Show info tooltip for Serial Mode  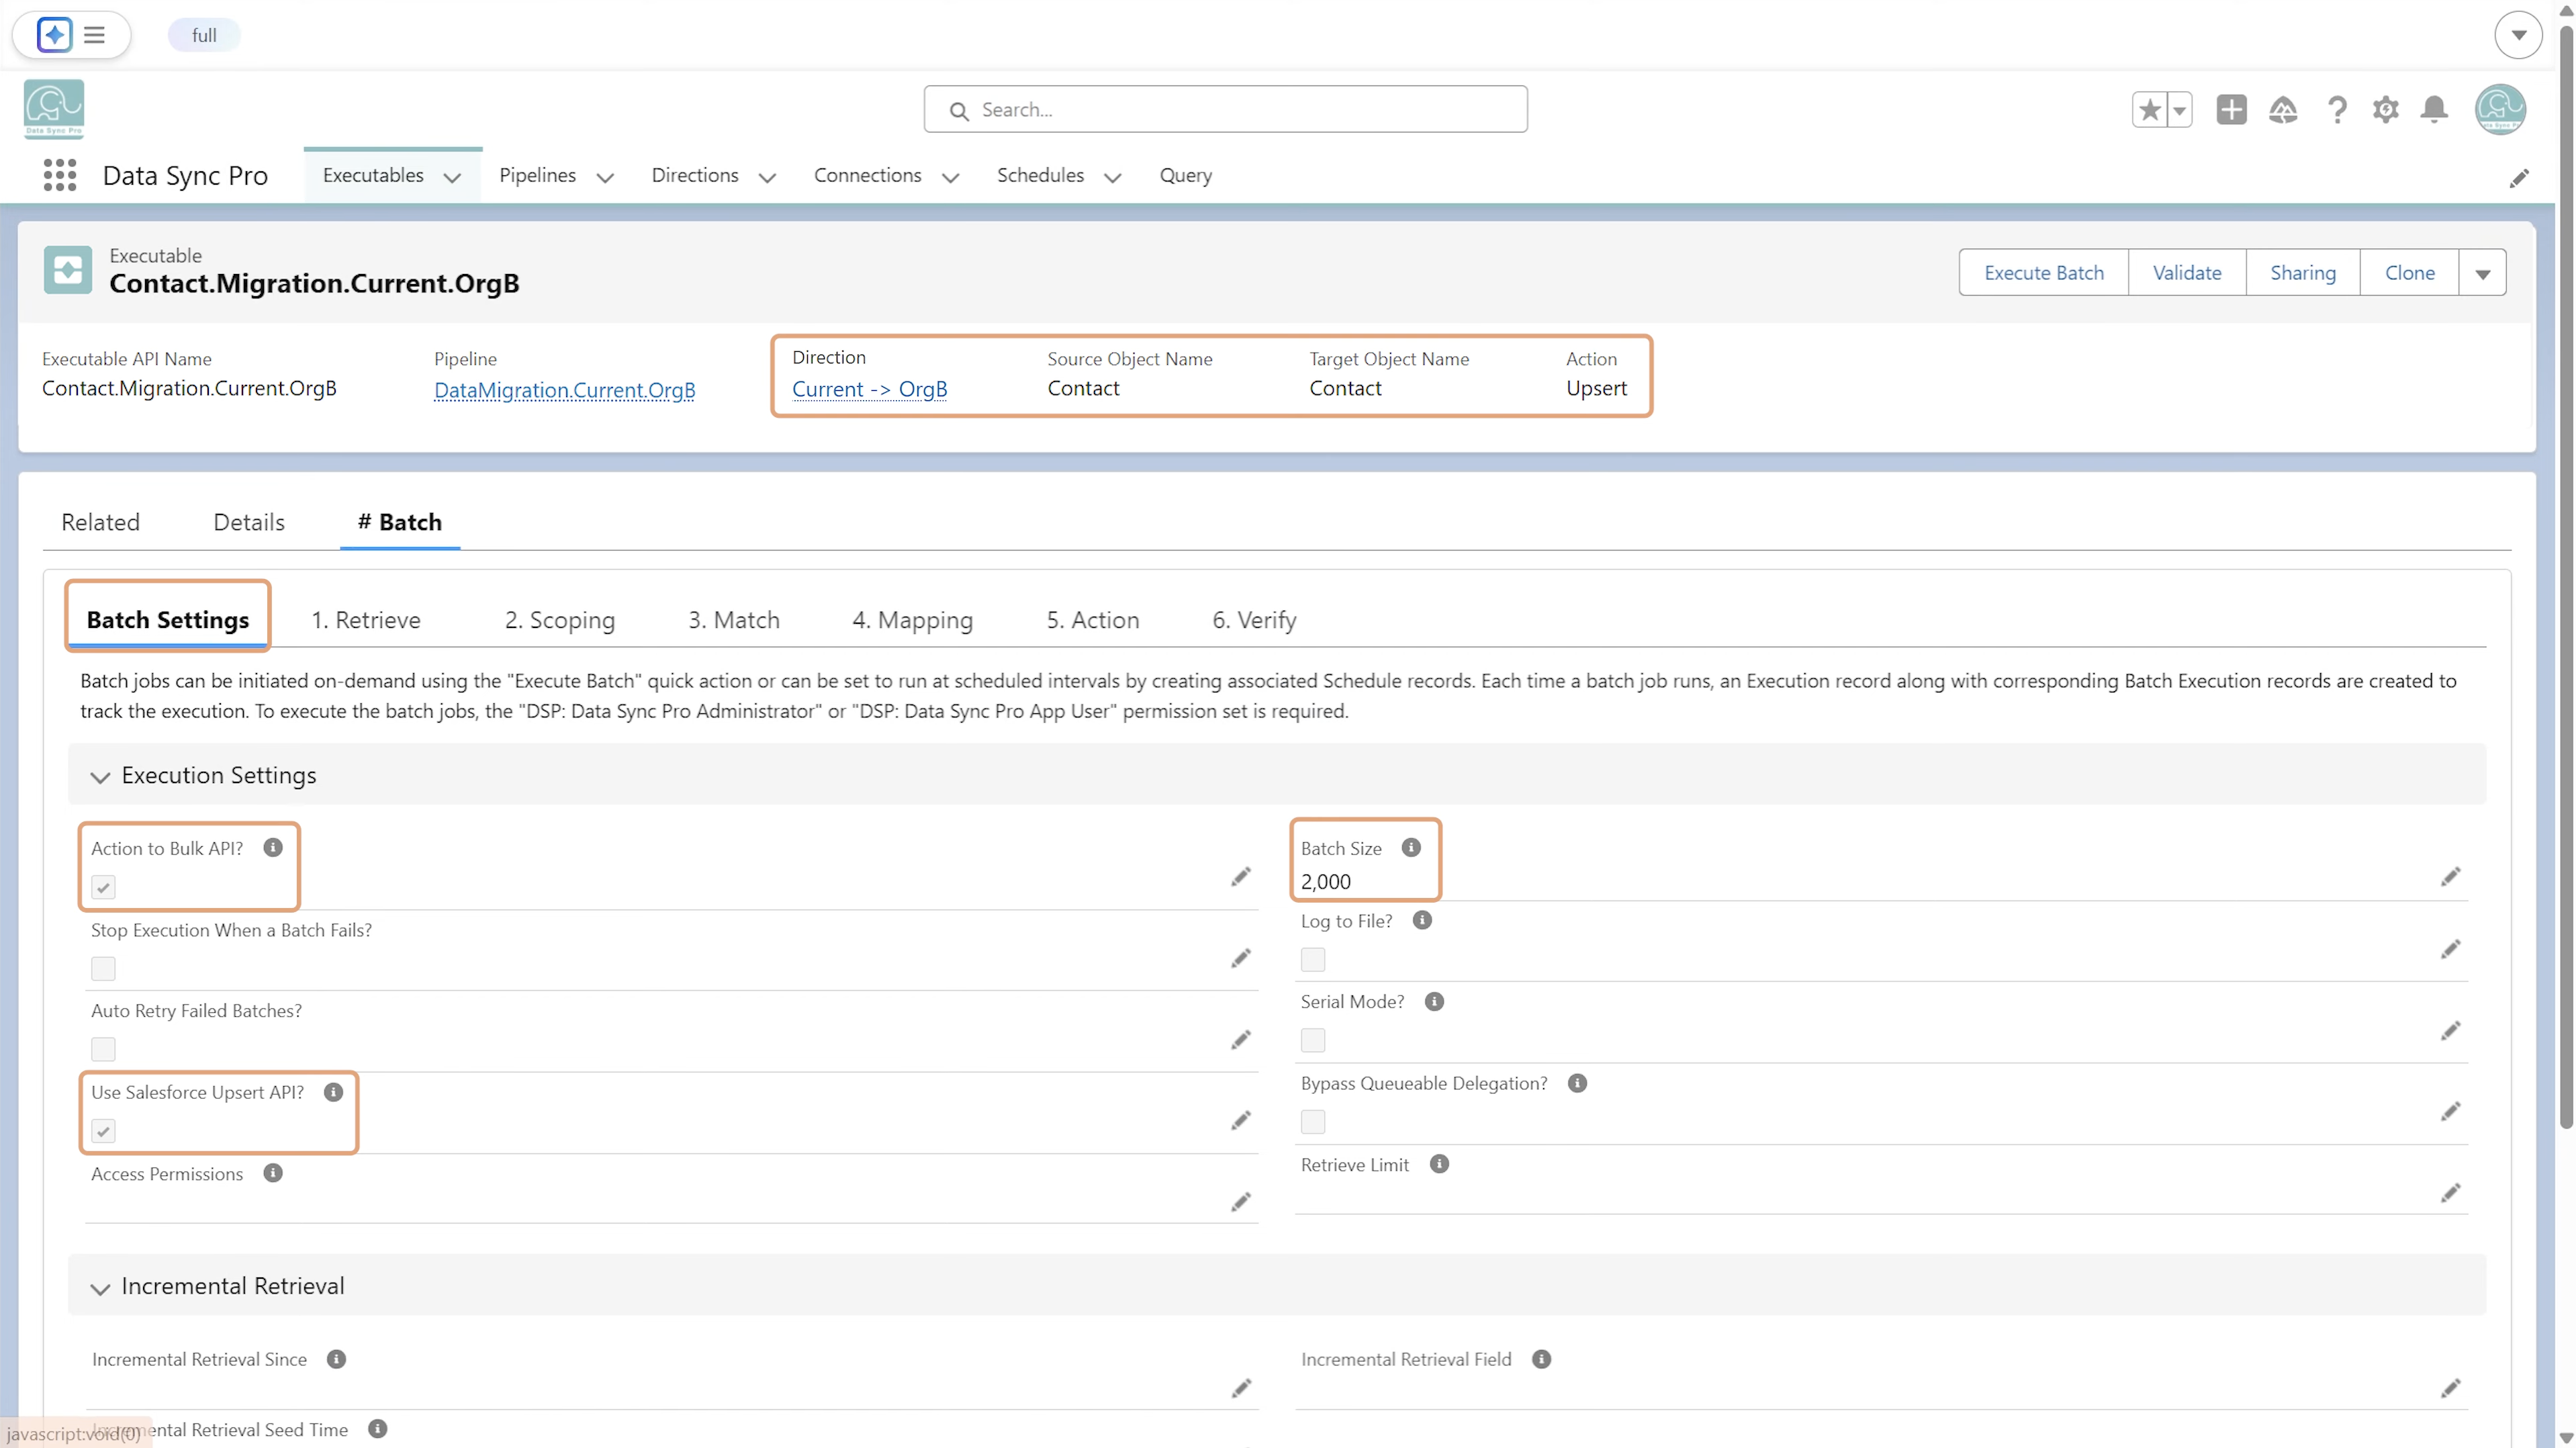1434,1001
